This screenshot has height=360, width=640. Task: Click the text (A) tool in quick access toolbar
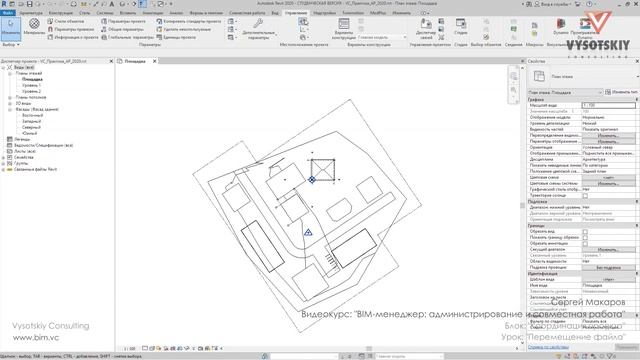click(112, 4)
